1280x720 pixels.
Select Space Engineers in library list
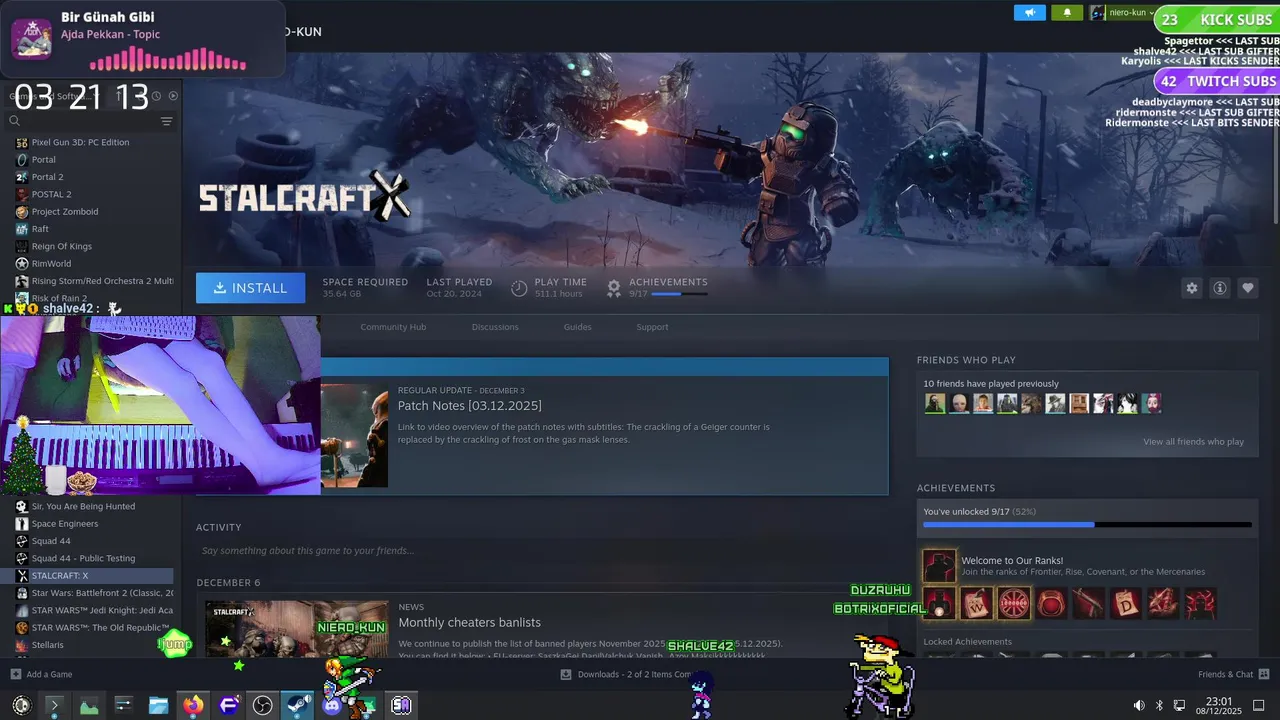coord(65,524)
